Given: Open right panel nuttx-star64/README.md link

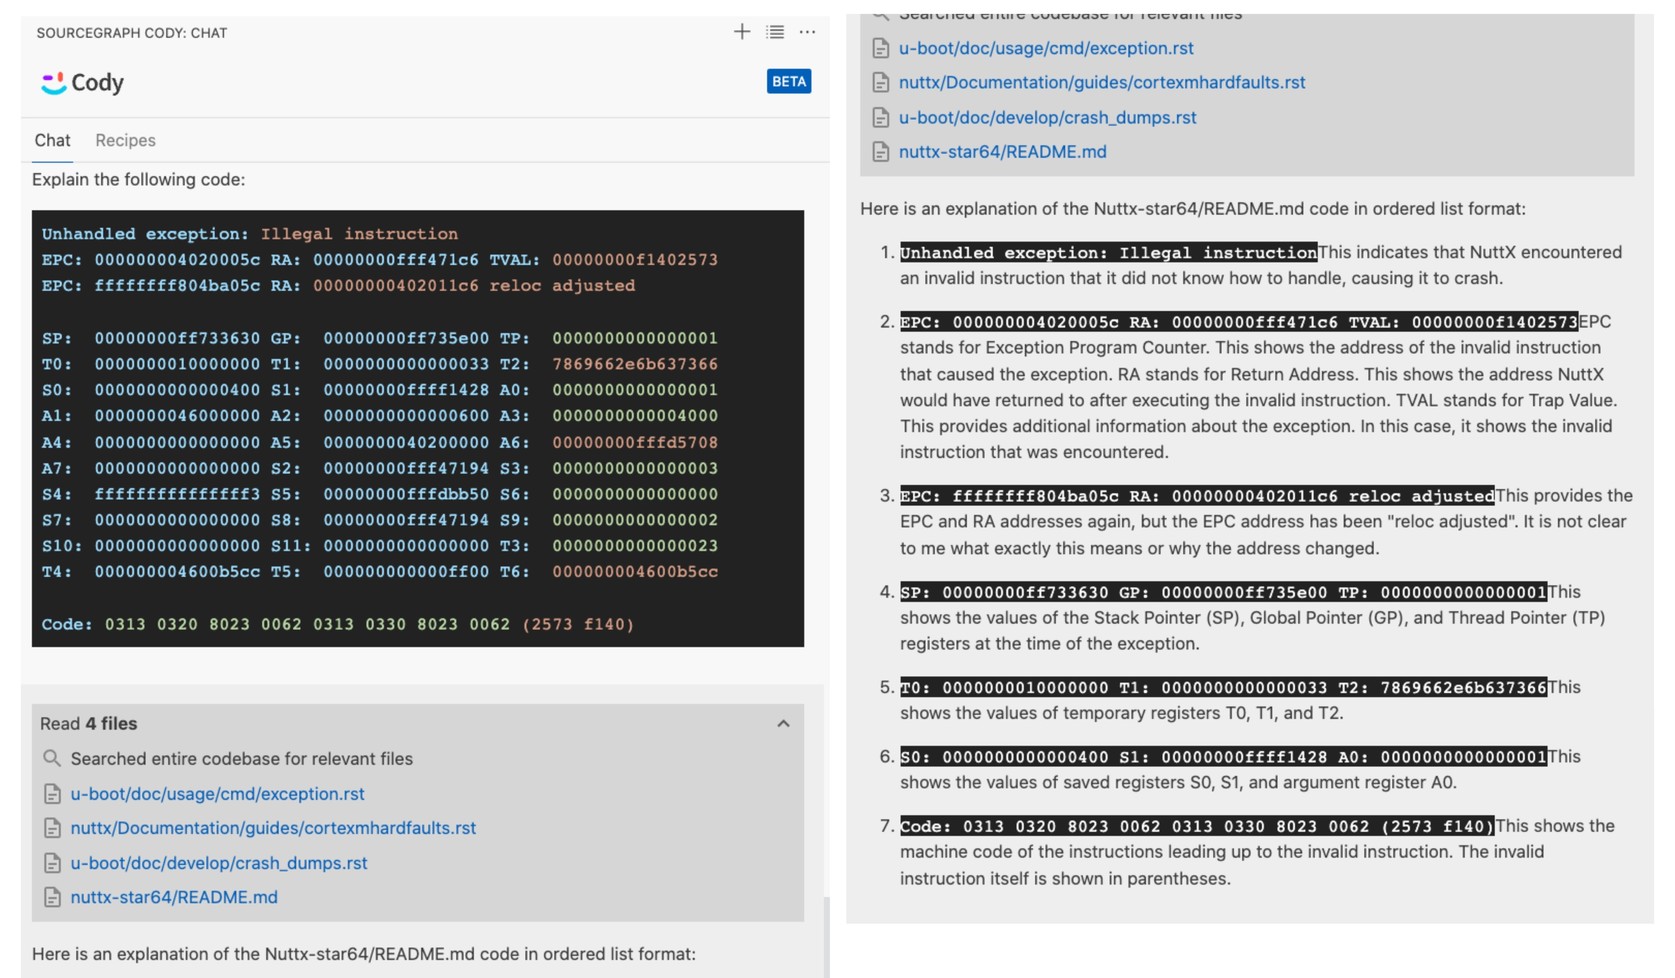Looking at the screenshot, I should click(x=1002, y=152).
